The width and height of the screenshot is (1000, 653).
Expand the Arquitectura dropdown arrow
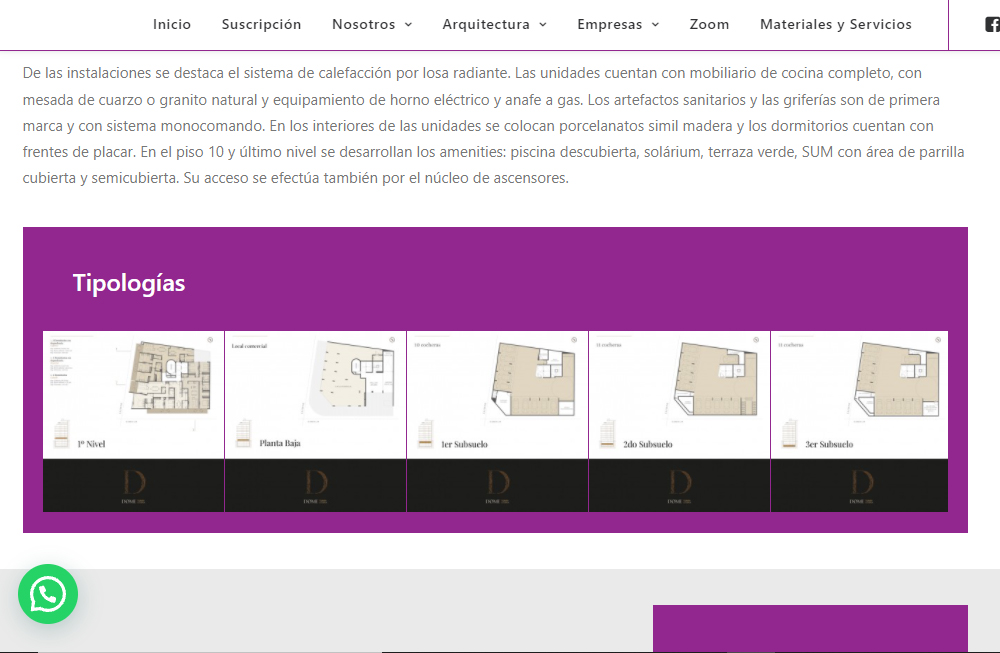click(x=542, y=25)
